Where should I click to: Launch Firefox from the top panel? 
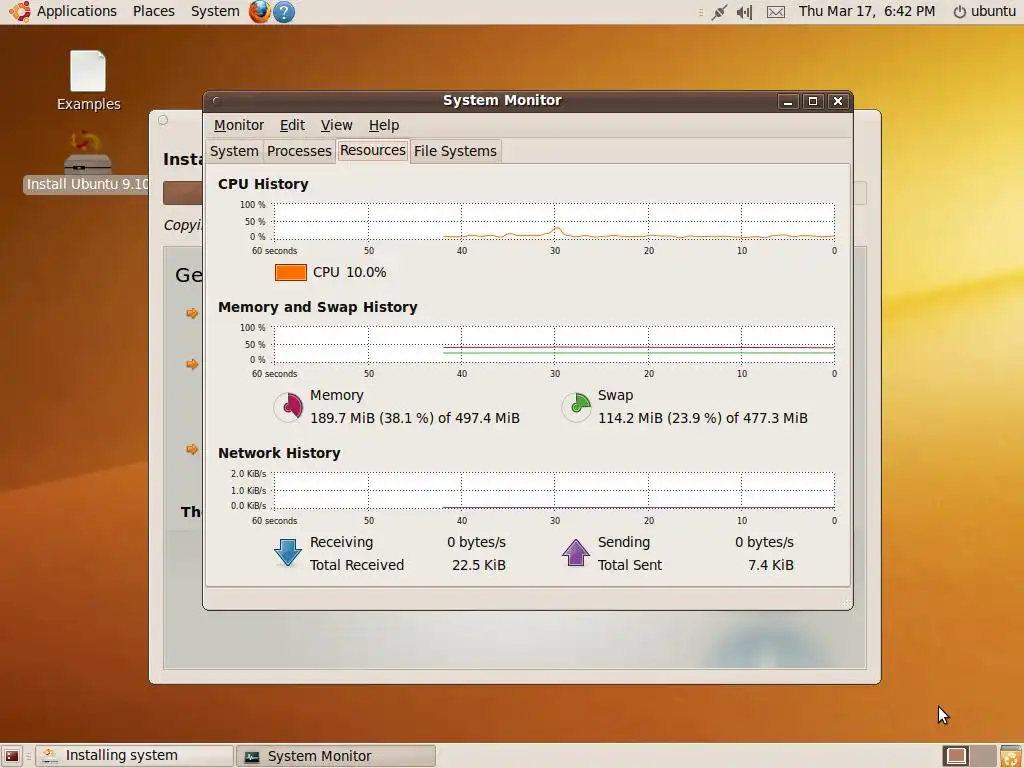point(259,12)
